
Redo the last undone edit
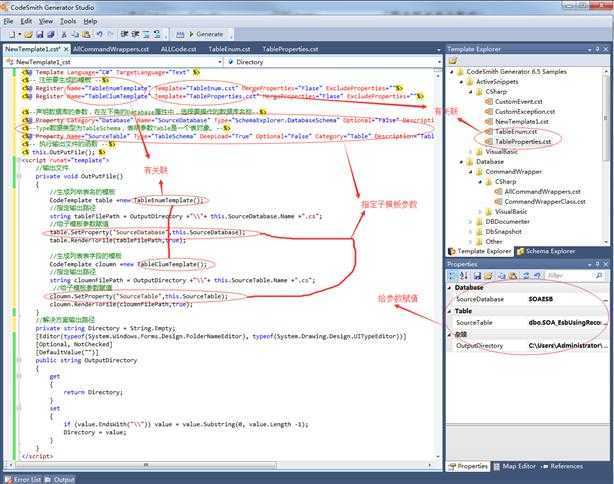point(110,34)
